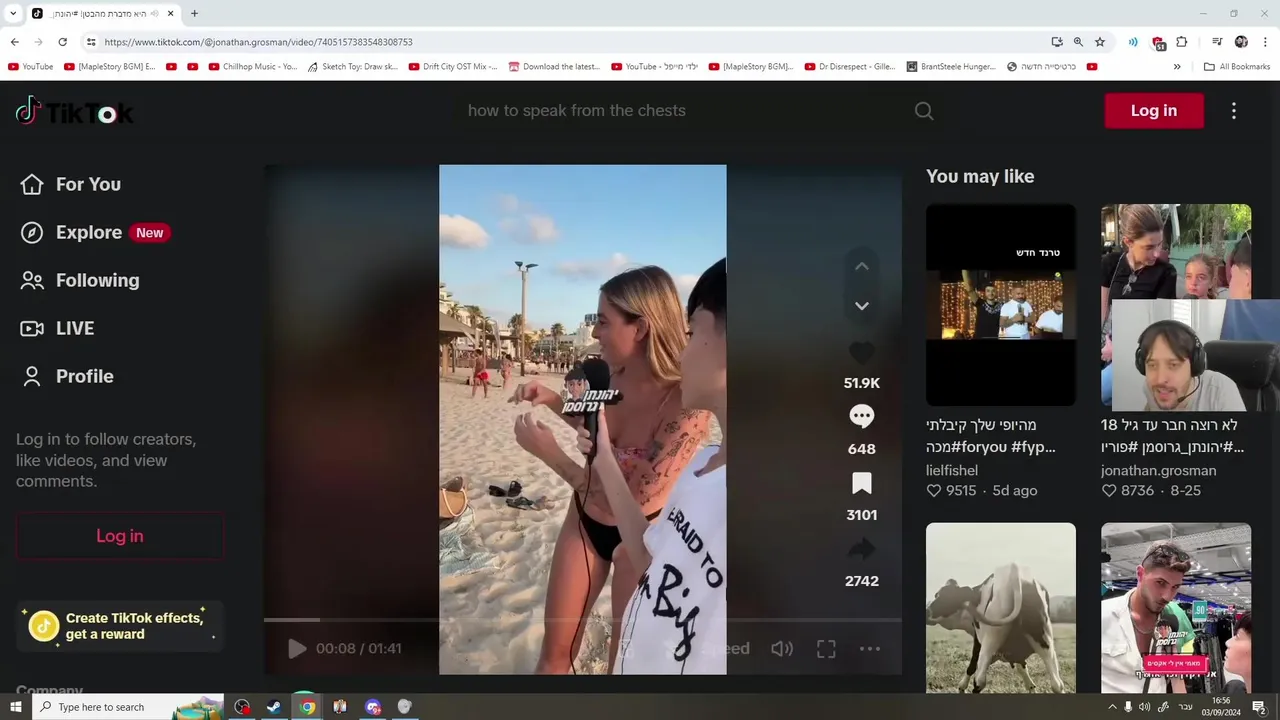The image size is (1280, 720).
Task: Seek on the video progress bar
Action: (582, 620)
